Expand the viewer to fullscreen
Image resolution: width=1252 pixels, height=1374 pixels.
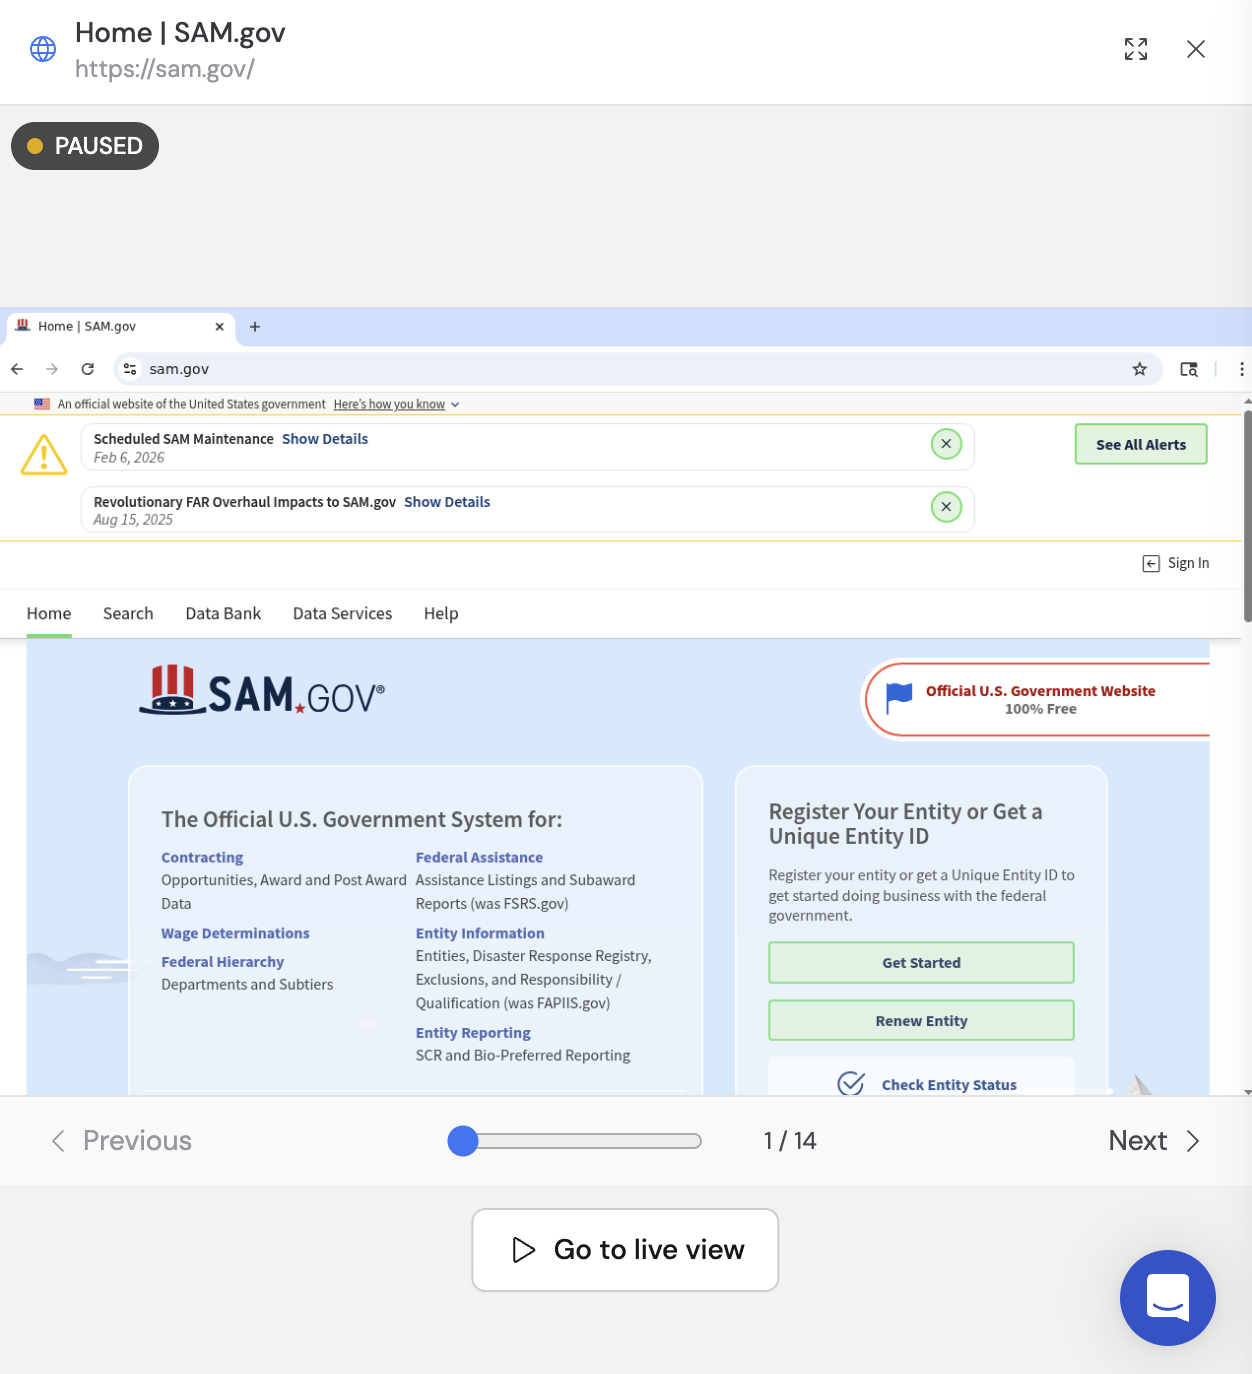[x=1135, y=48]
